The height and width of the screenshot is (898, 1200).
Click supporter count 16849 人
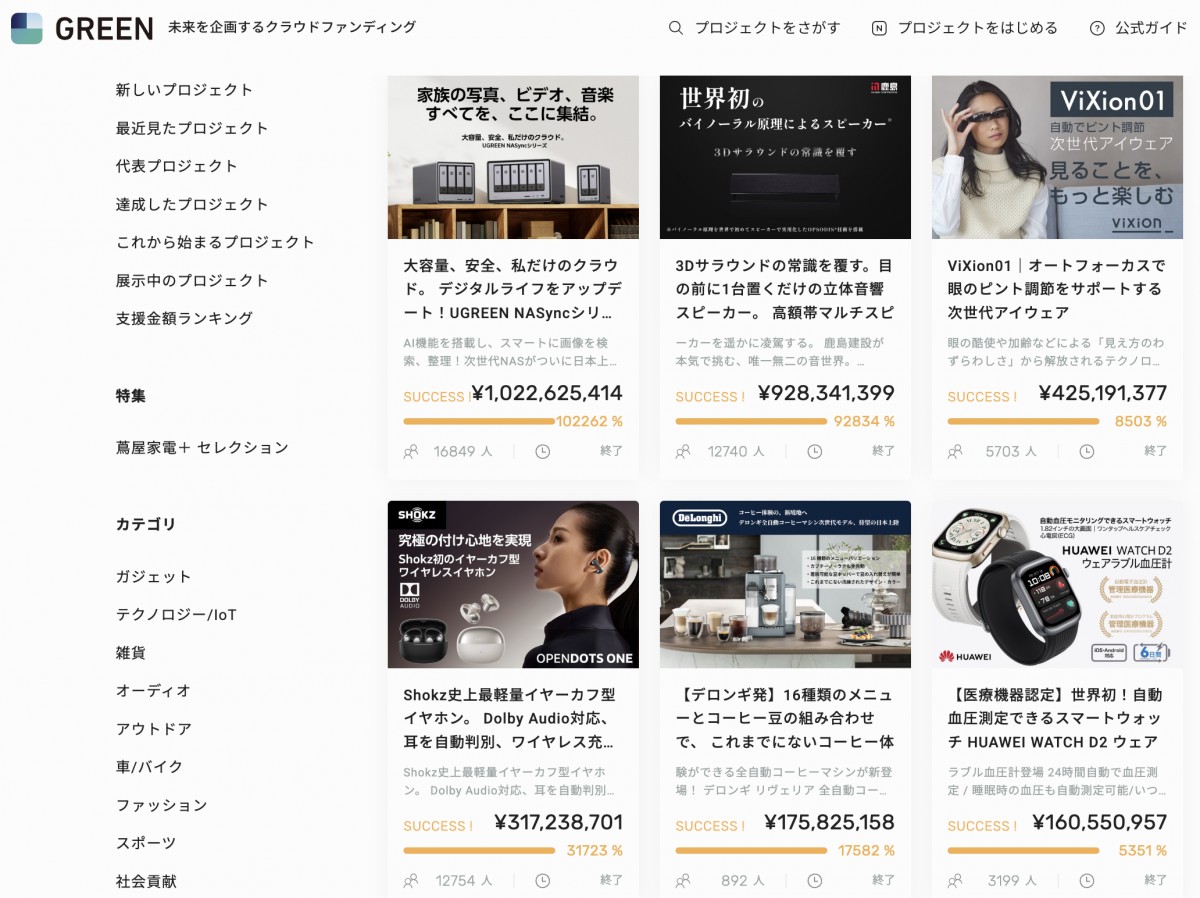click(x=463, y=451)
